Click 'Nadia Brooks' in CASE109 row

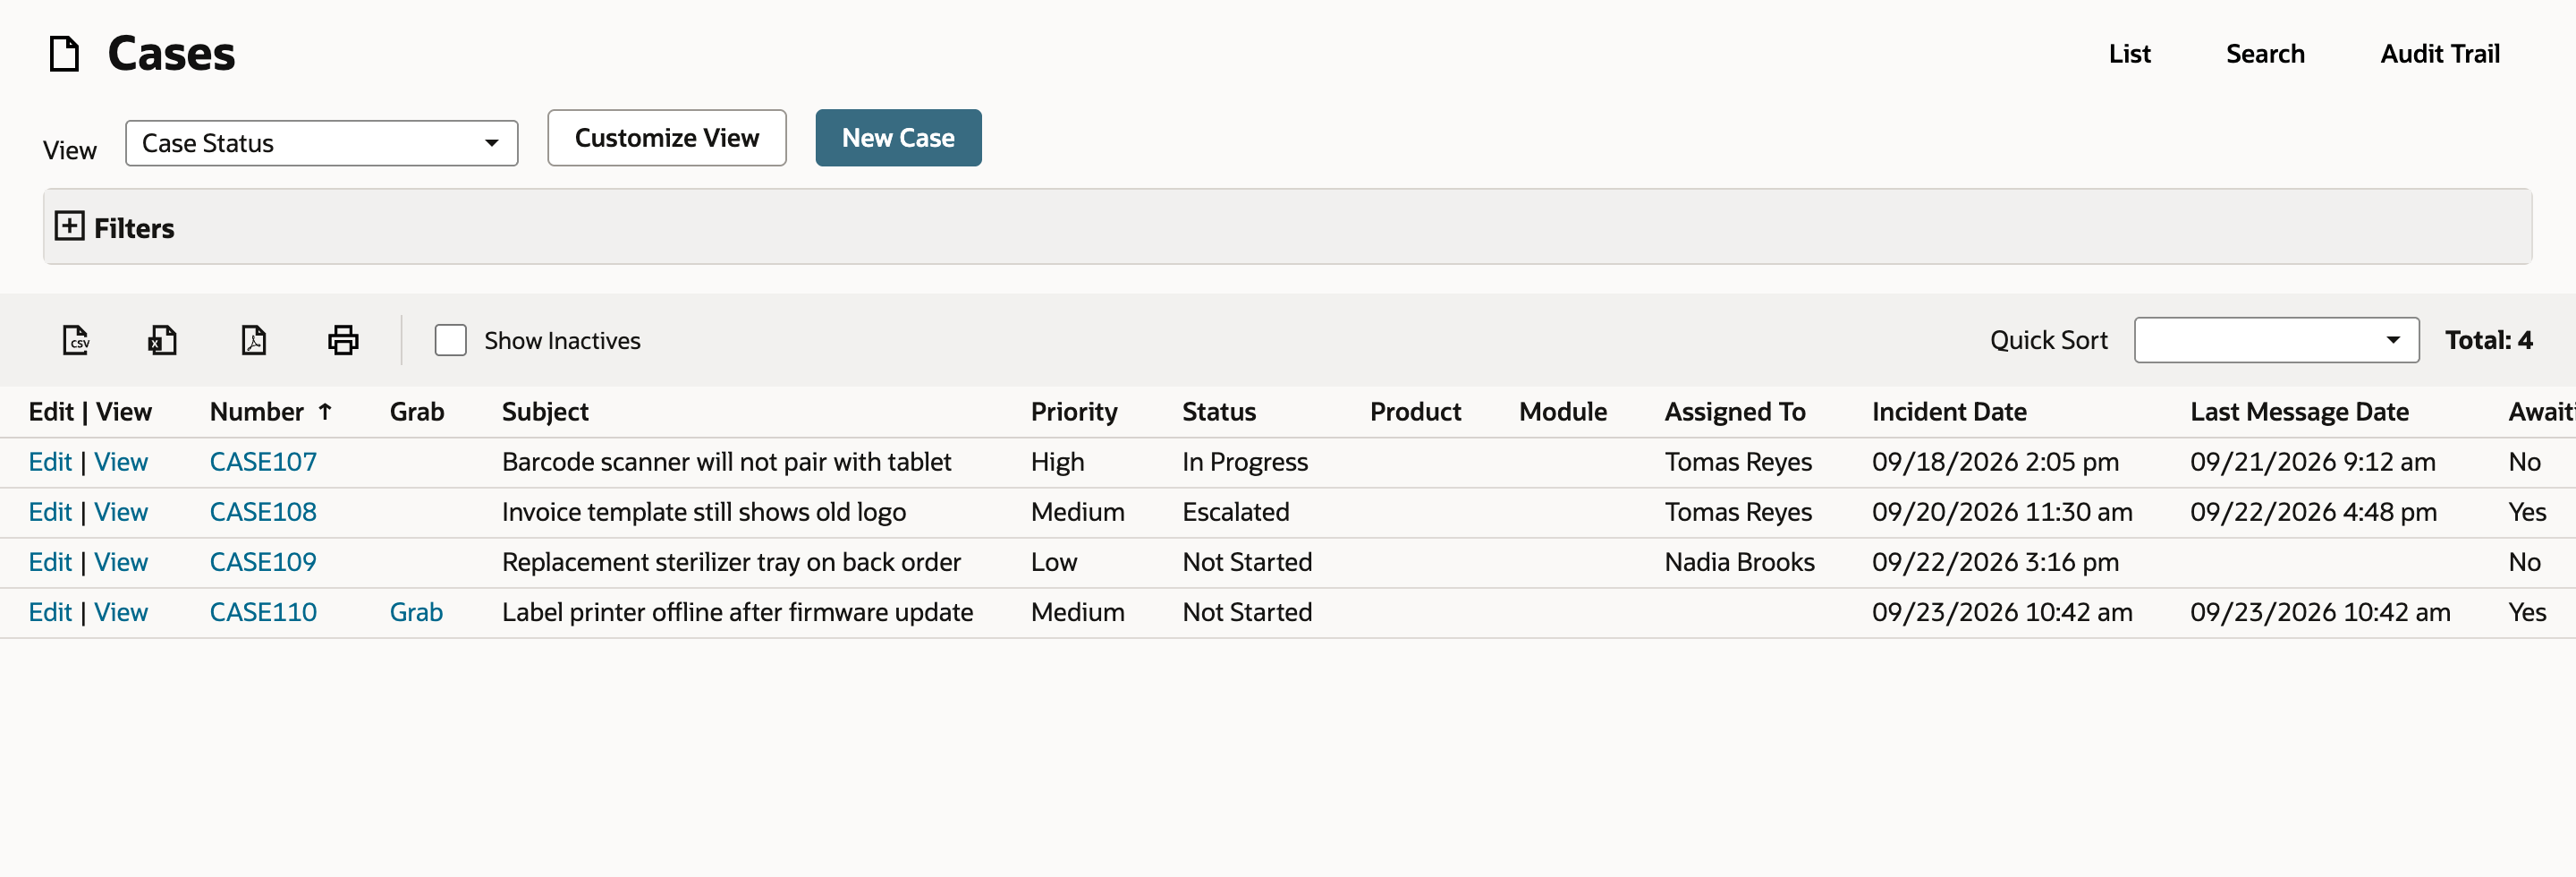1739,562
